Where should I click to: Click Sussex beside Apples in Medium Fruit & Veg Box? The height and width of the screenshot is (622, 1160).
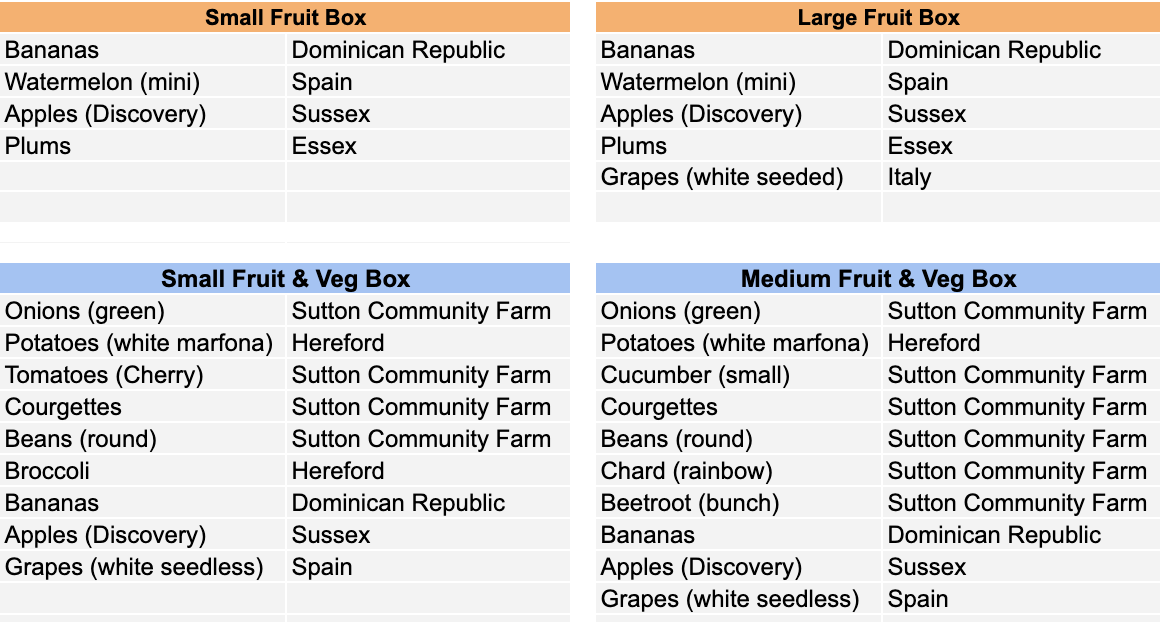tap(1022, 567)
